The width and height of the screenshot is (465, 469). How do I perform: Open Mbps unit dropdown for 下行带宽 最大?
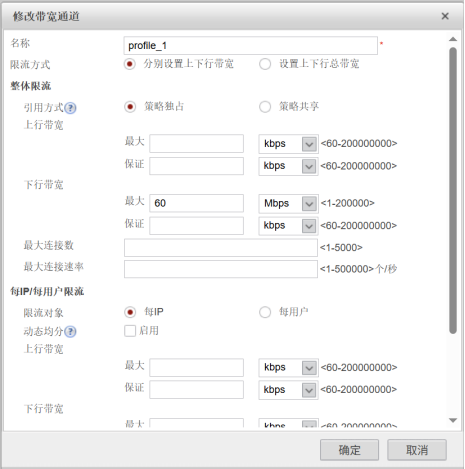(288, 203)
